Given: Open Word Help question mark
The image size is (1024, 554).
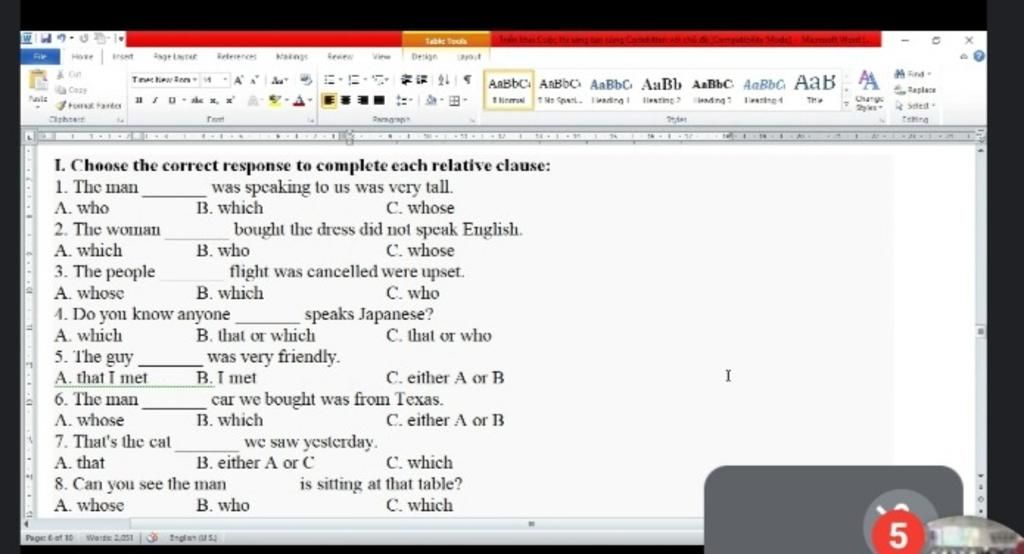Looking at the screenshot, I should (978, 57).
